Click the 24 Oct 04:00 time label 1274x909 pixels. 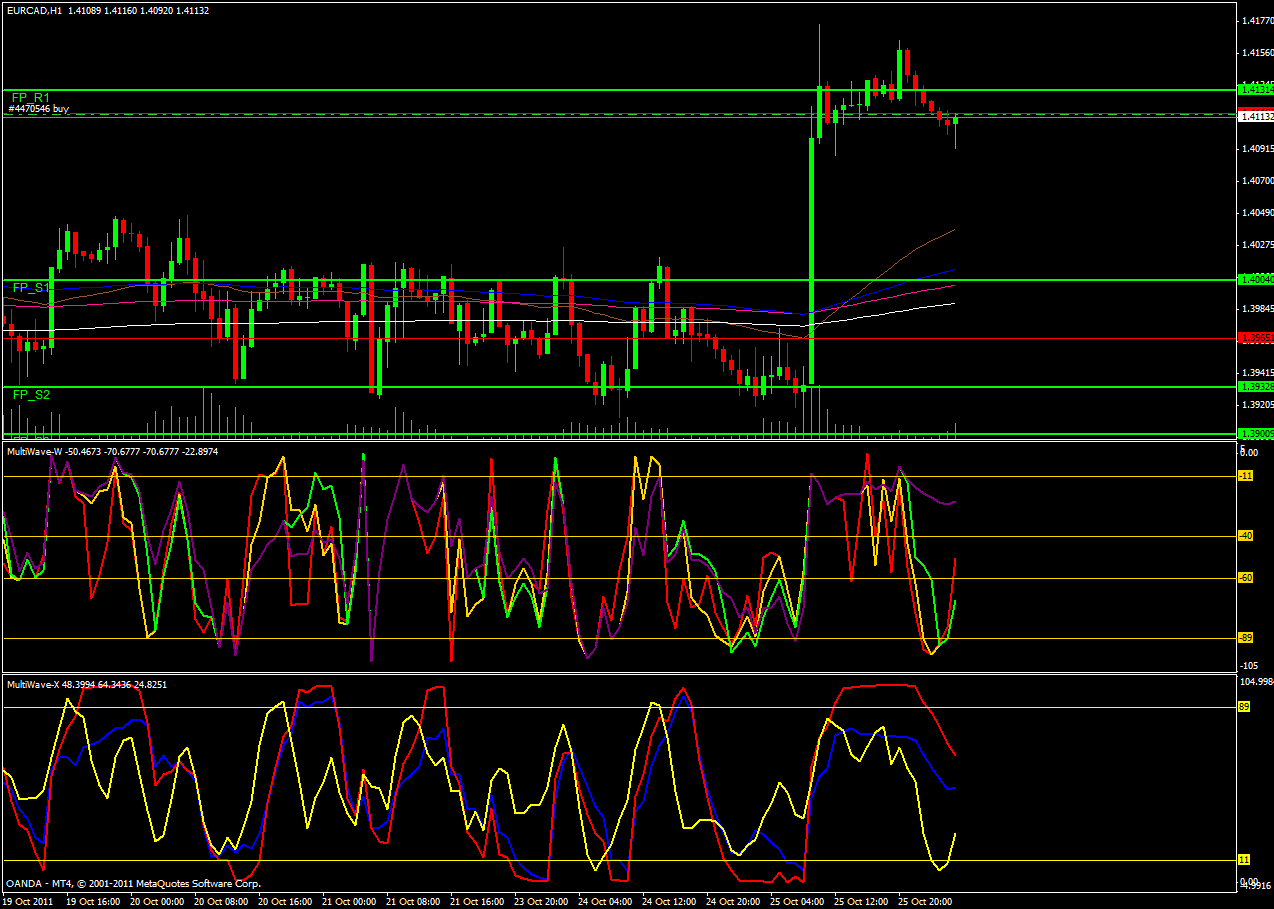(x=605, y=900)
